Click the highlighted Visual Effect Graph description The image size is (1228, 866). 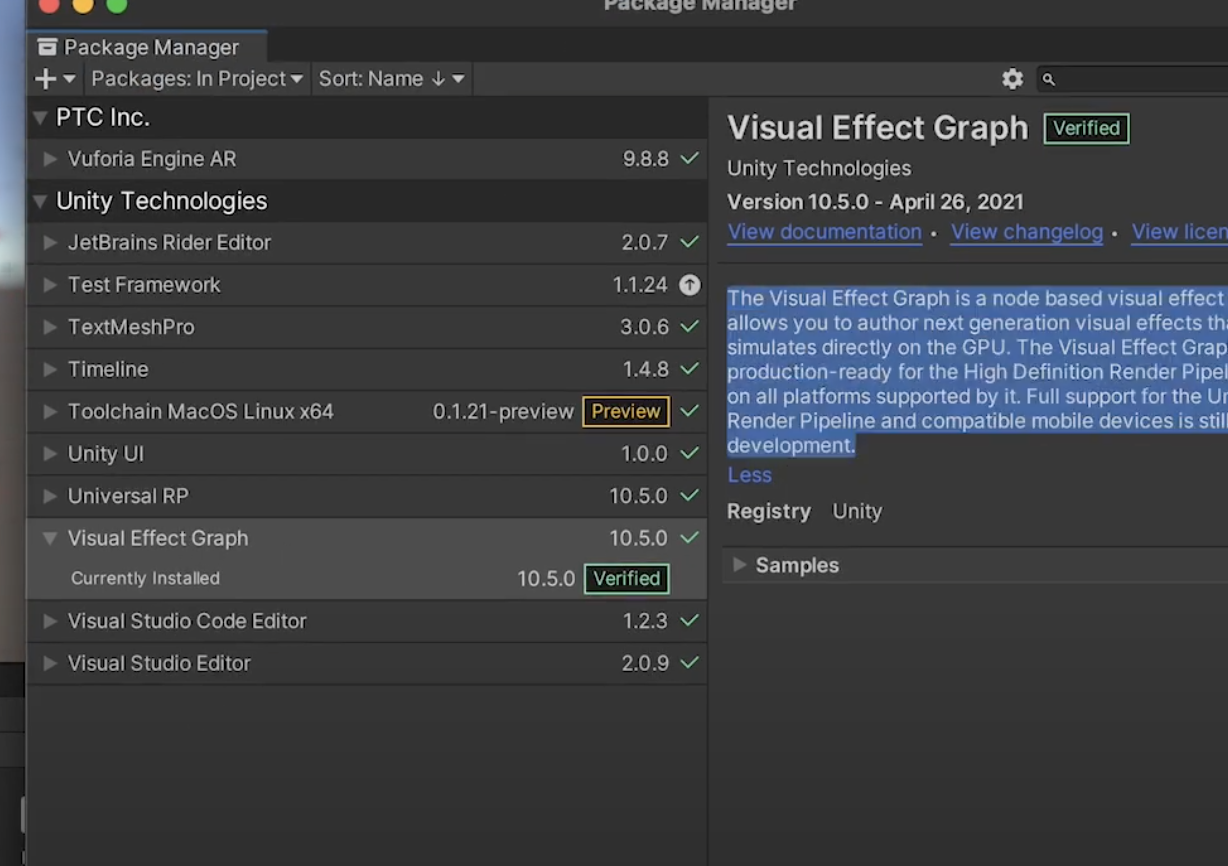(977, 372)
